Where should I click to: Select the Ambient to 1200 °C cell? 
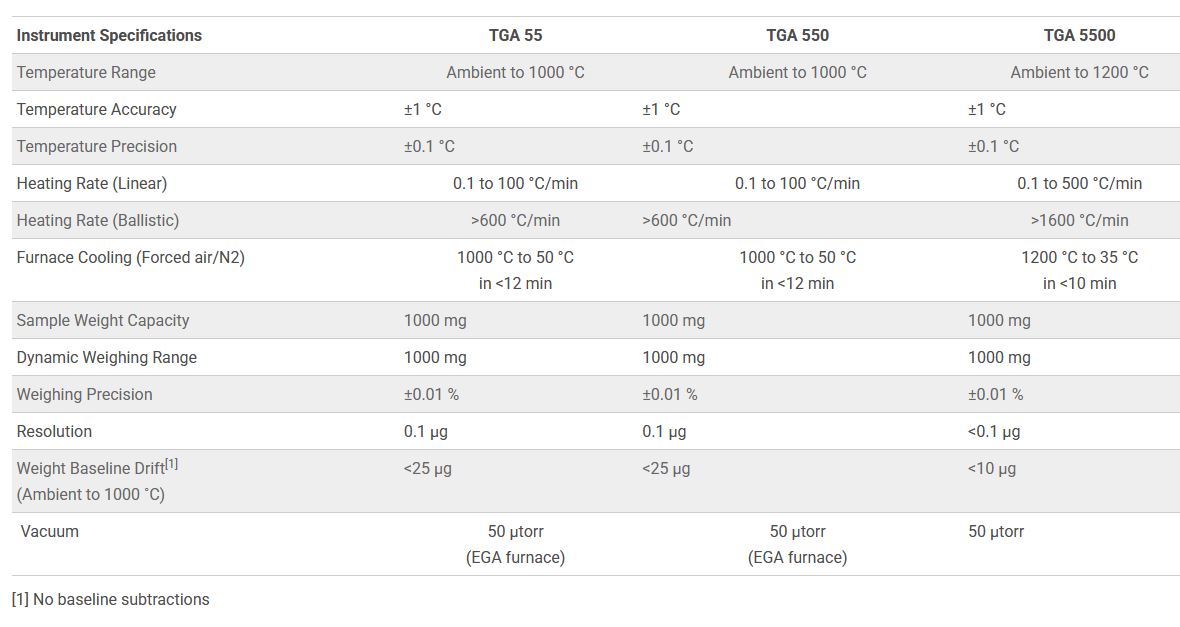point(1079,72)
